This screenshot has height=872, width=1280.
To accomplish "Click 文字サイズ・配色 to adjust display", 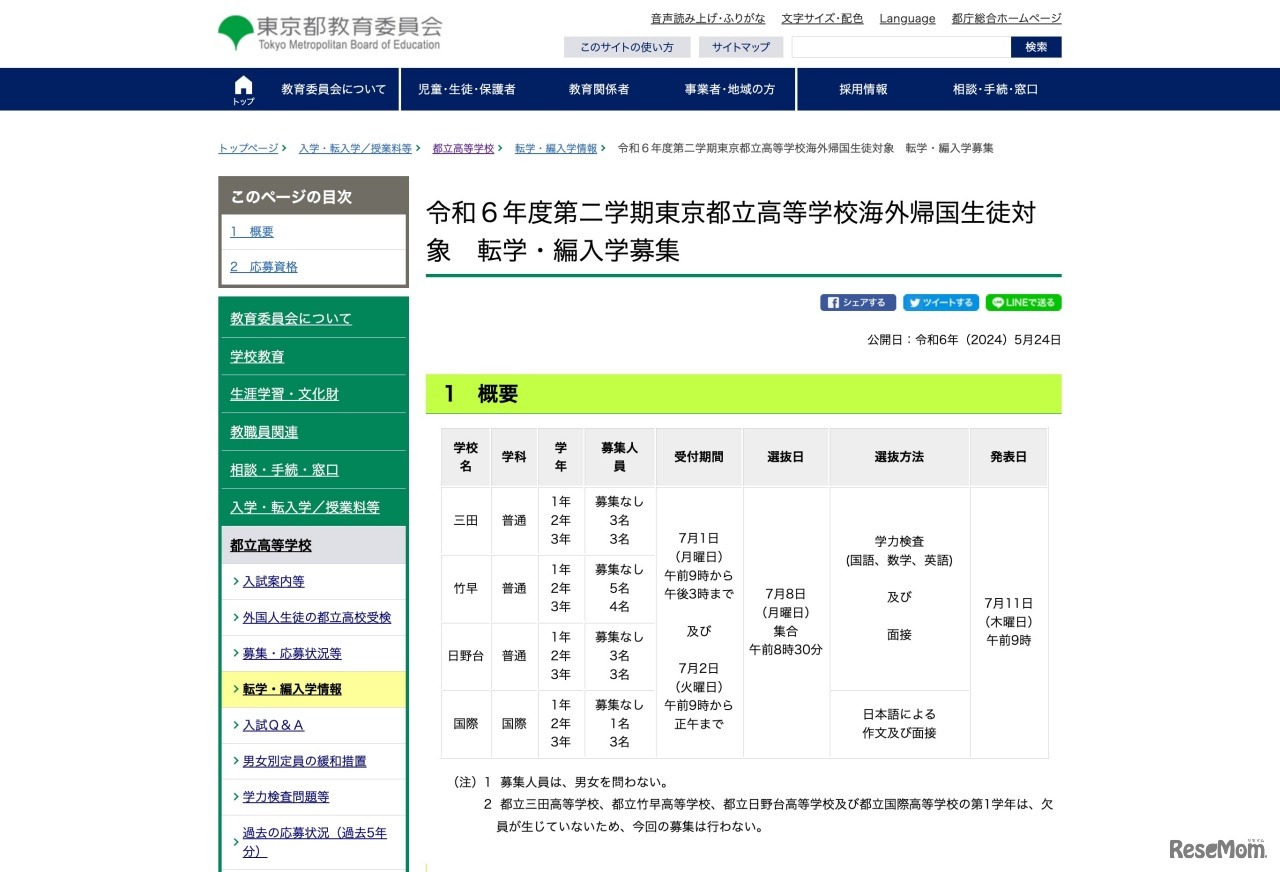I will click(822, 18).
